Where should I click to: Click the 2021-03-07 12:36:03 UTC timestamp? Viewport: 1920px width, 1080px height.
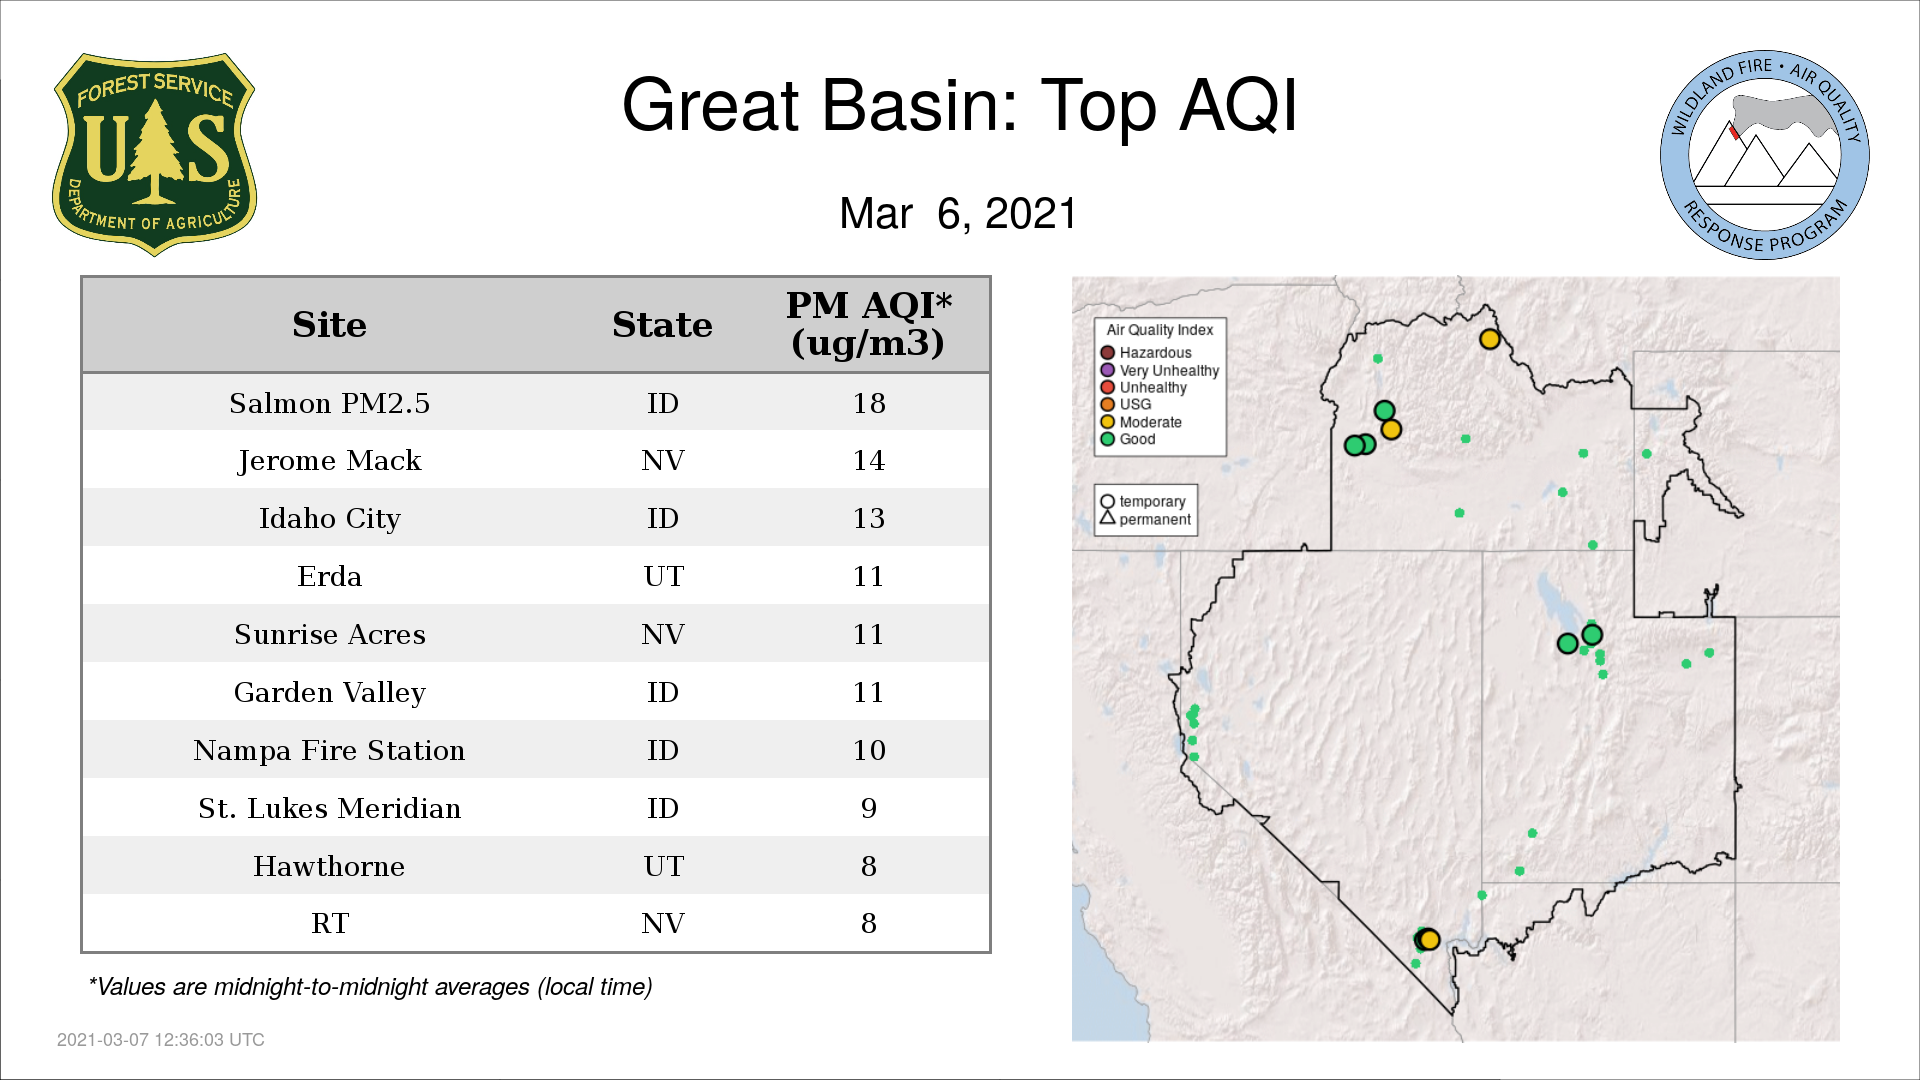[161, 1040]
